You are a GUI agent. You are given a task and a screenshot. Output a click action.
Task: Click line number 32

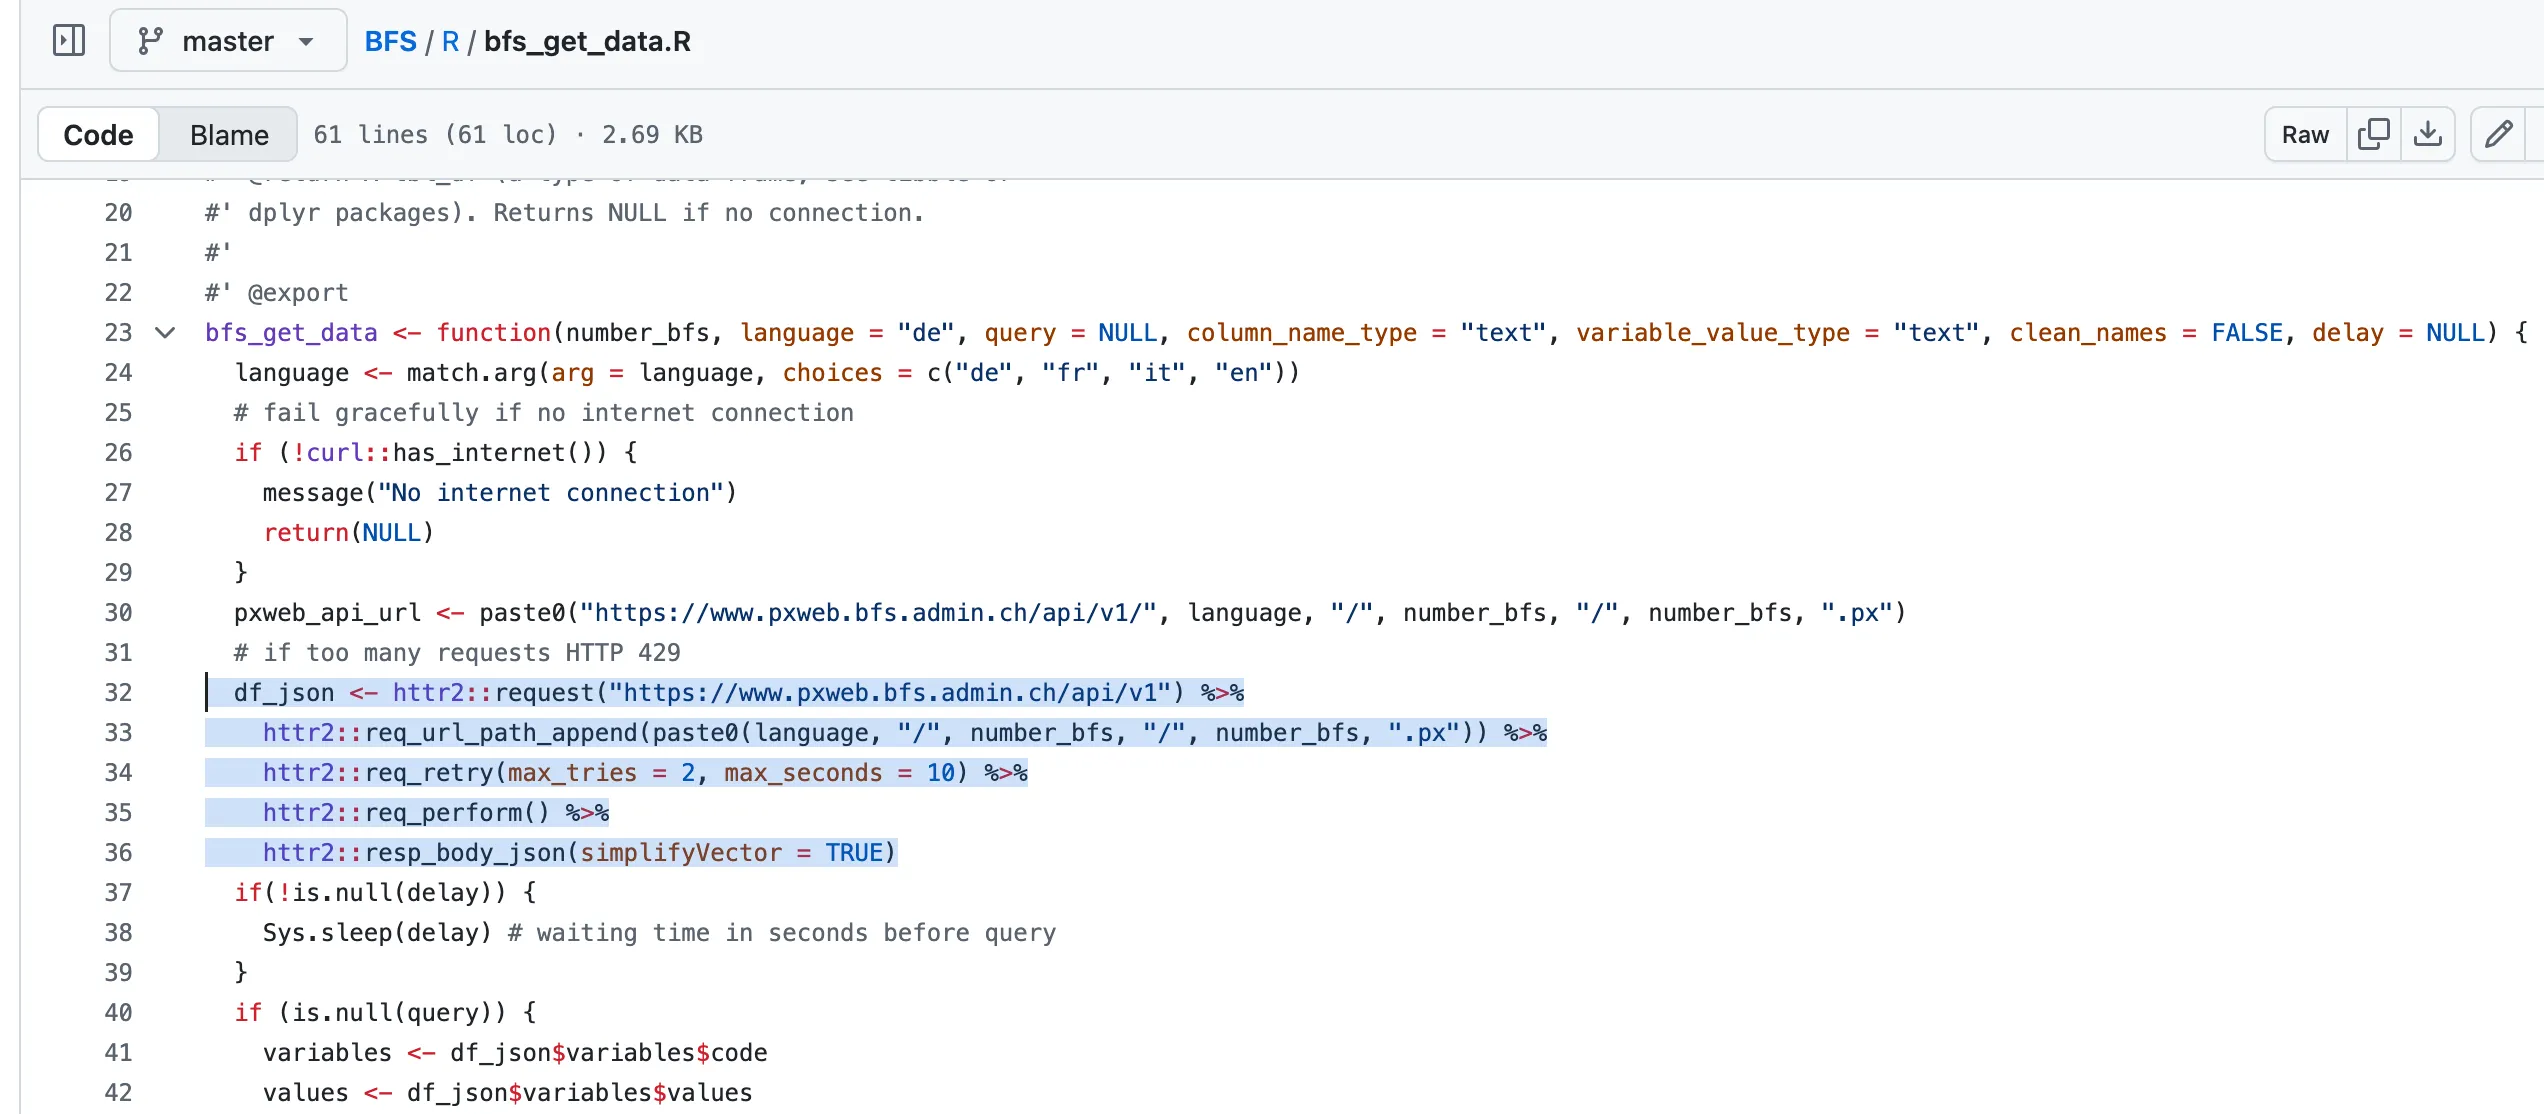point(118,692)
